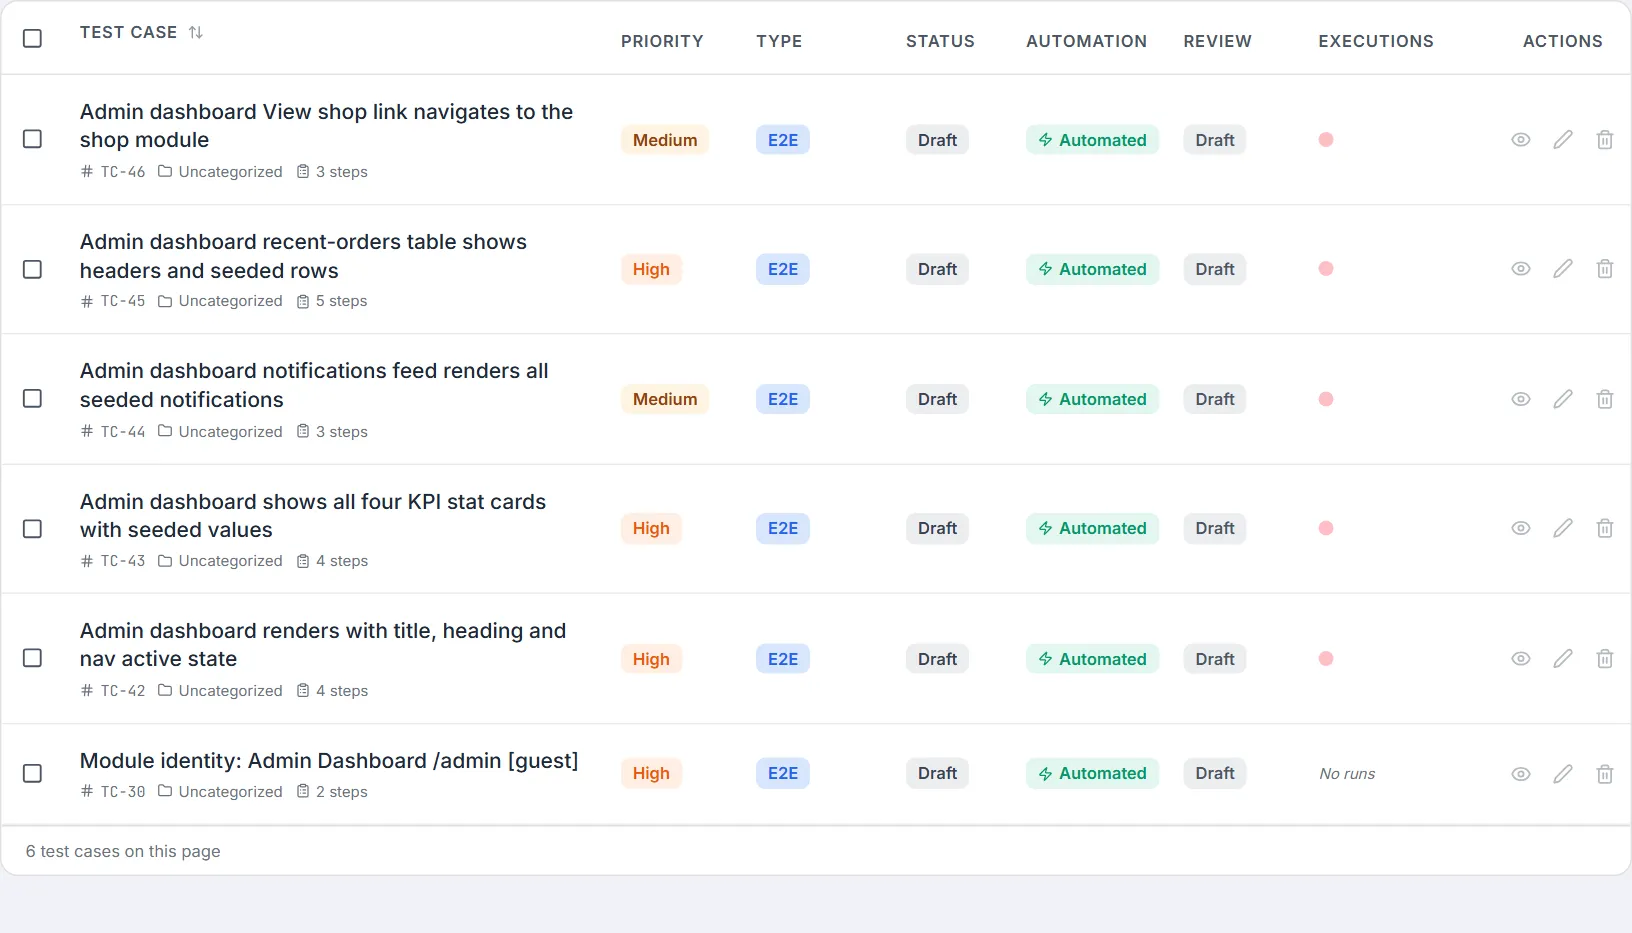Edit test case TC-45 with pencil icon

pos(1562,269)
